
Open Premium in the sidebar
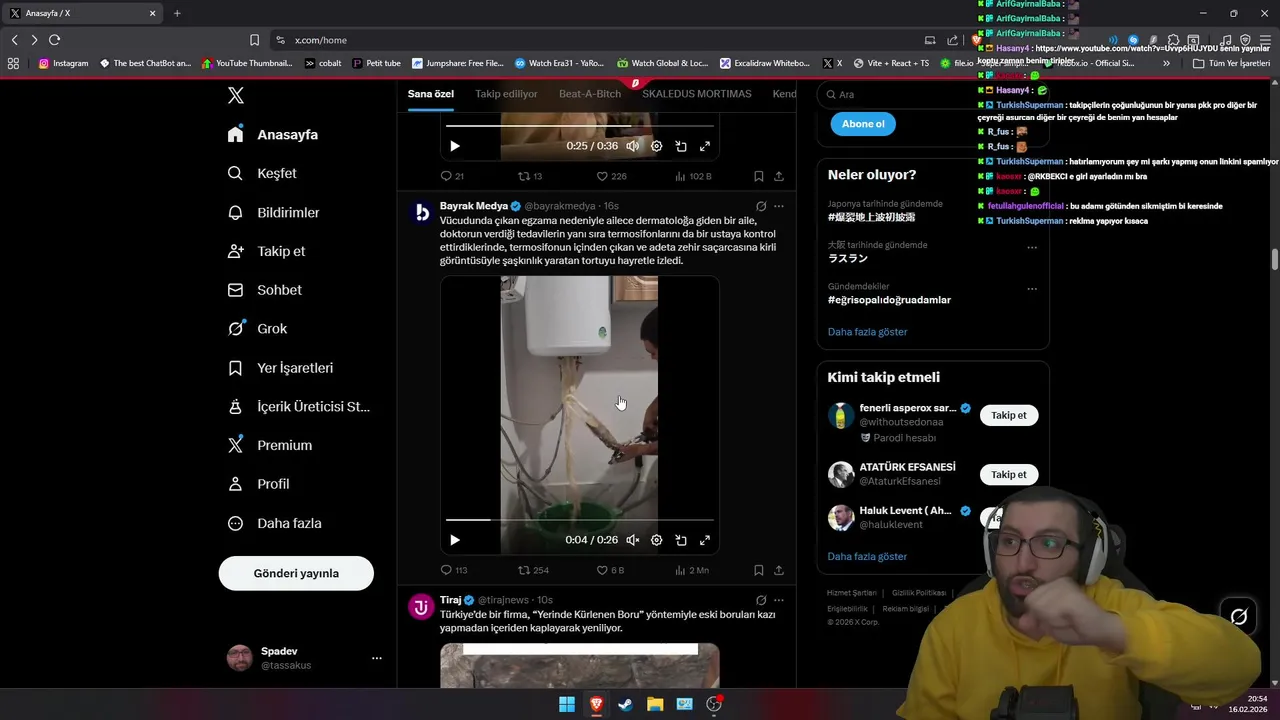point(269,445)
